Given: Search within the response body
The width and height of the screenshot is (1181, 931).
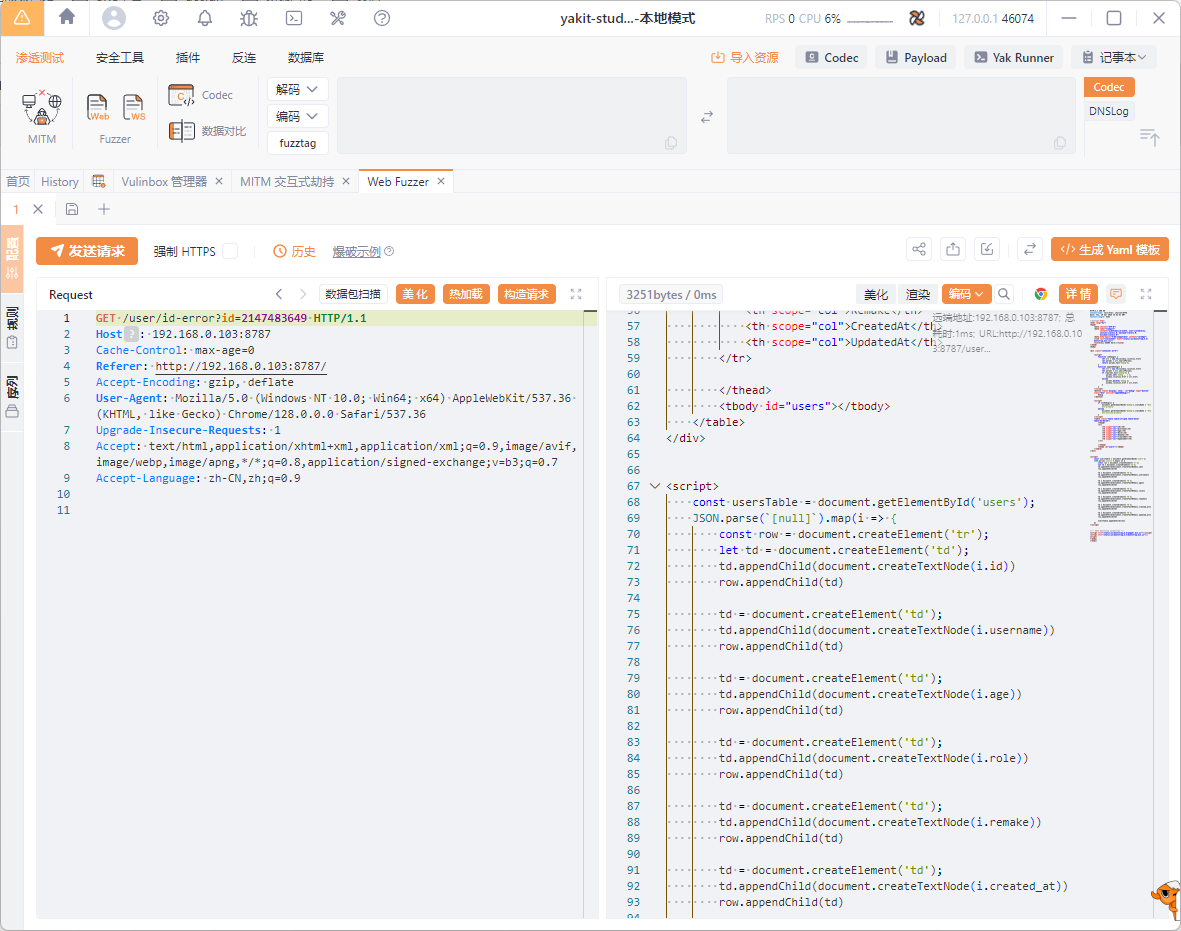Looking at the screenshot, I should point(1004,294).
